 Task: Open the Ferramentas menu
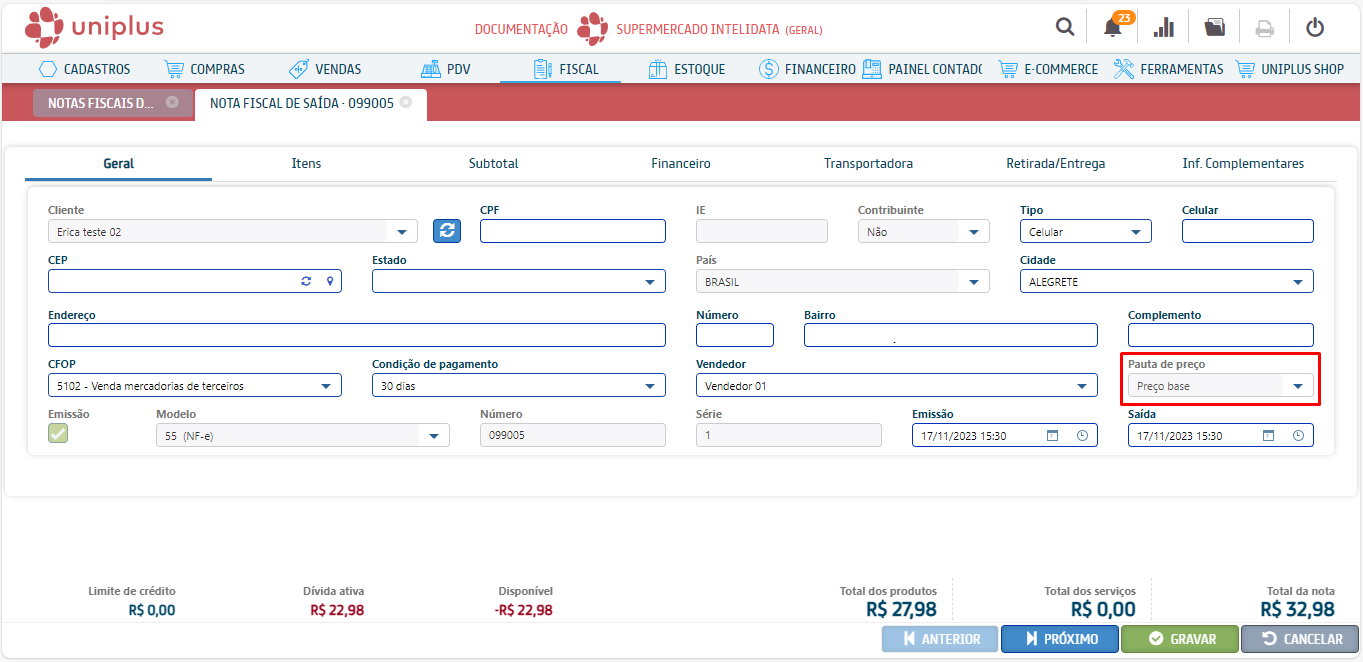point(1168,69)
